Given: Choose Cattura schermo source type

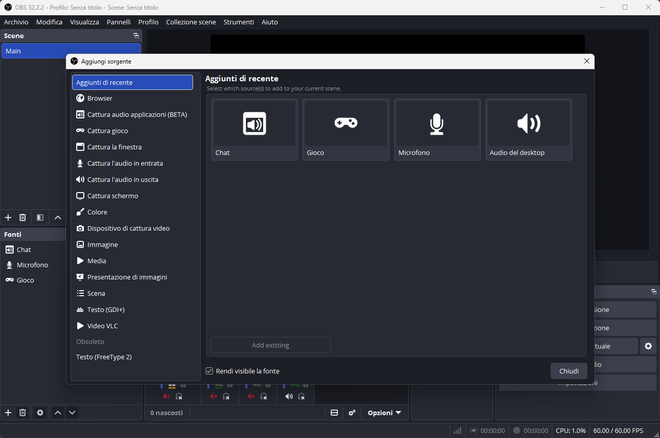Looking at the screenshot, I should coord(132,196).
